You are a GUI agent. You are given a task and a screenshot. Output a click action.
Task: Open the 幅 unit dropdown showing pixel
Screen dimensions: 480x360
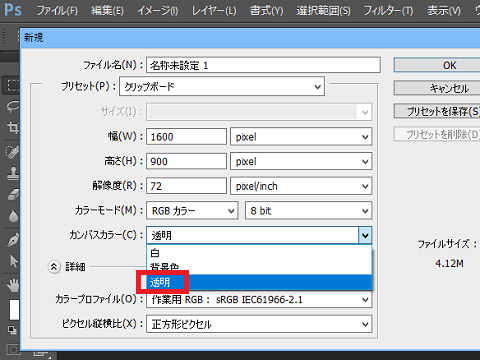[301, 137]
